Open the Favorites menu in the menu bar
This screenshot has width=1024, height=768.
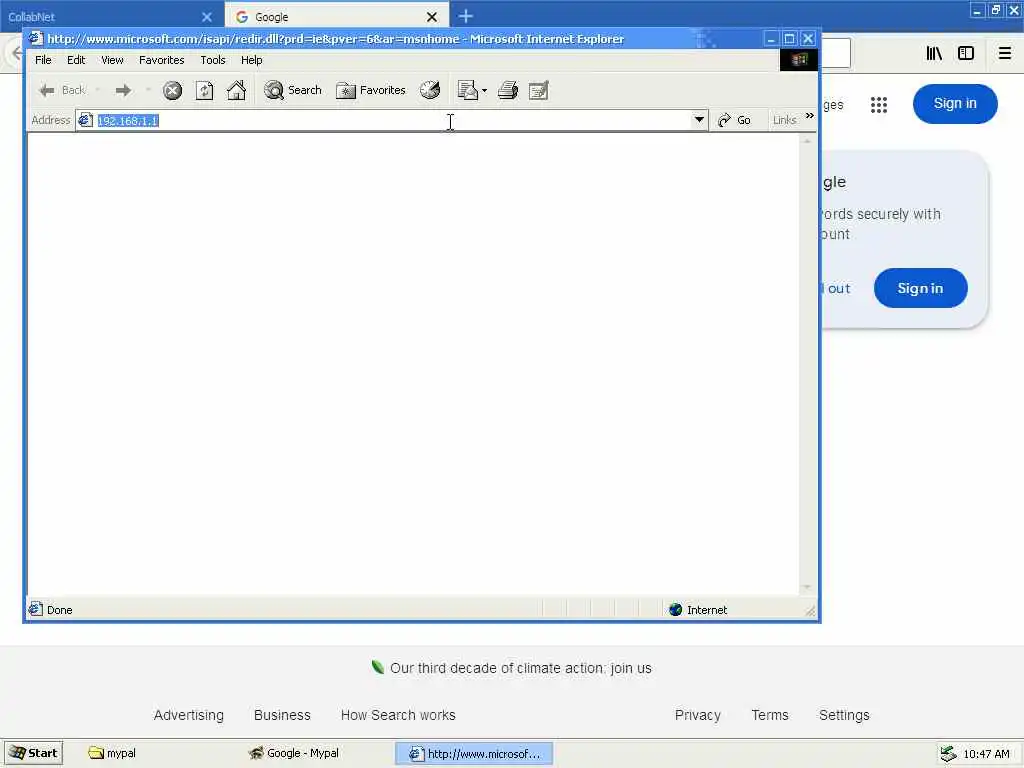click(x=161, y=60)
